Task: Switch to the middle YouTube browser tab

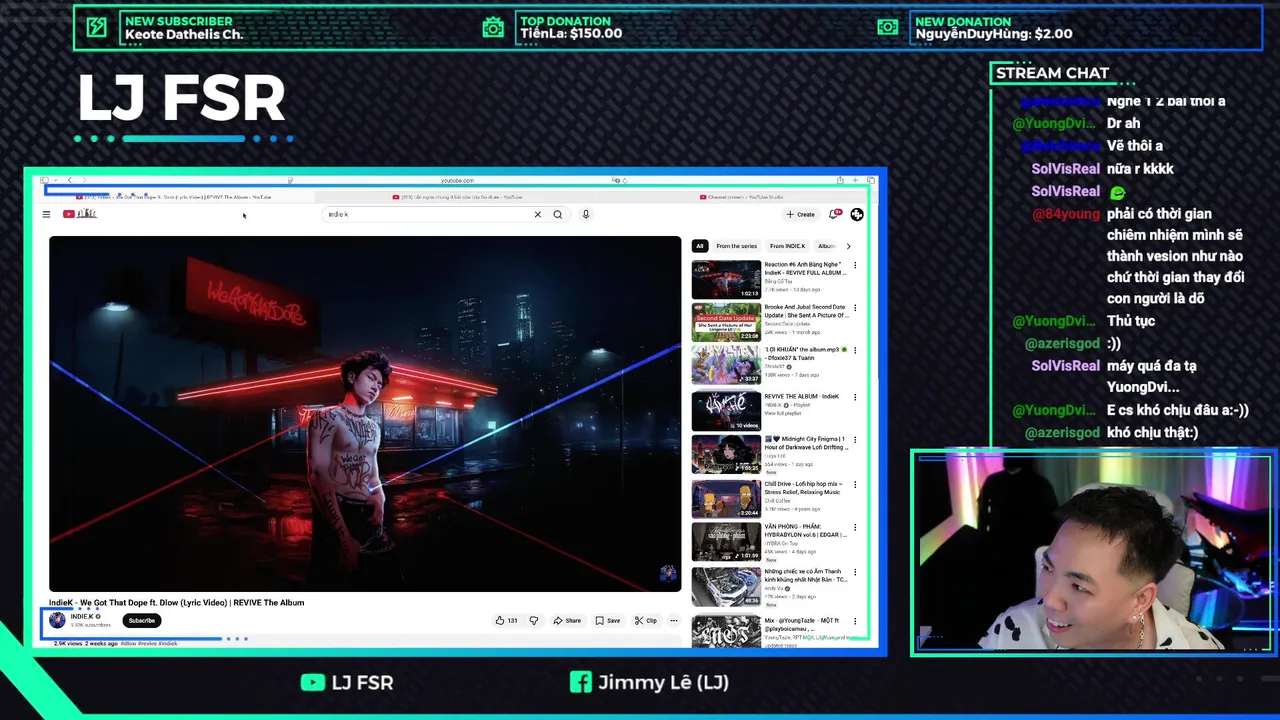Action: (455, 197)
